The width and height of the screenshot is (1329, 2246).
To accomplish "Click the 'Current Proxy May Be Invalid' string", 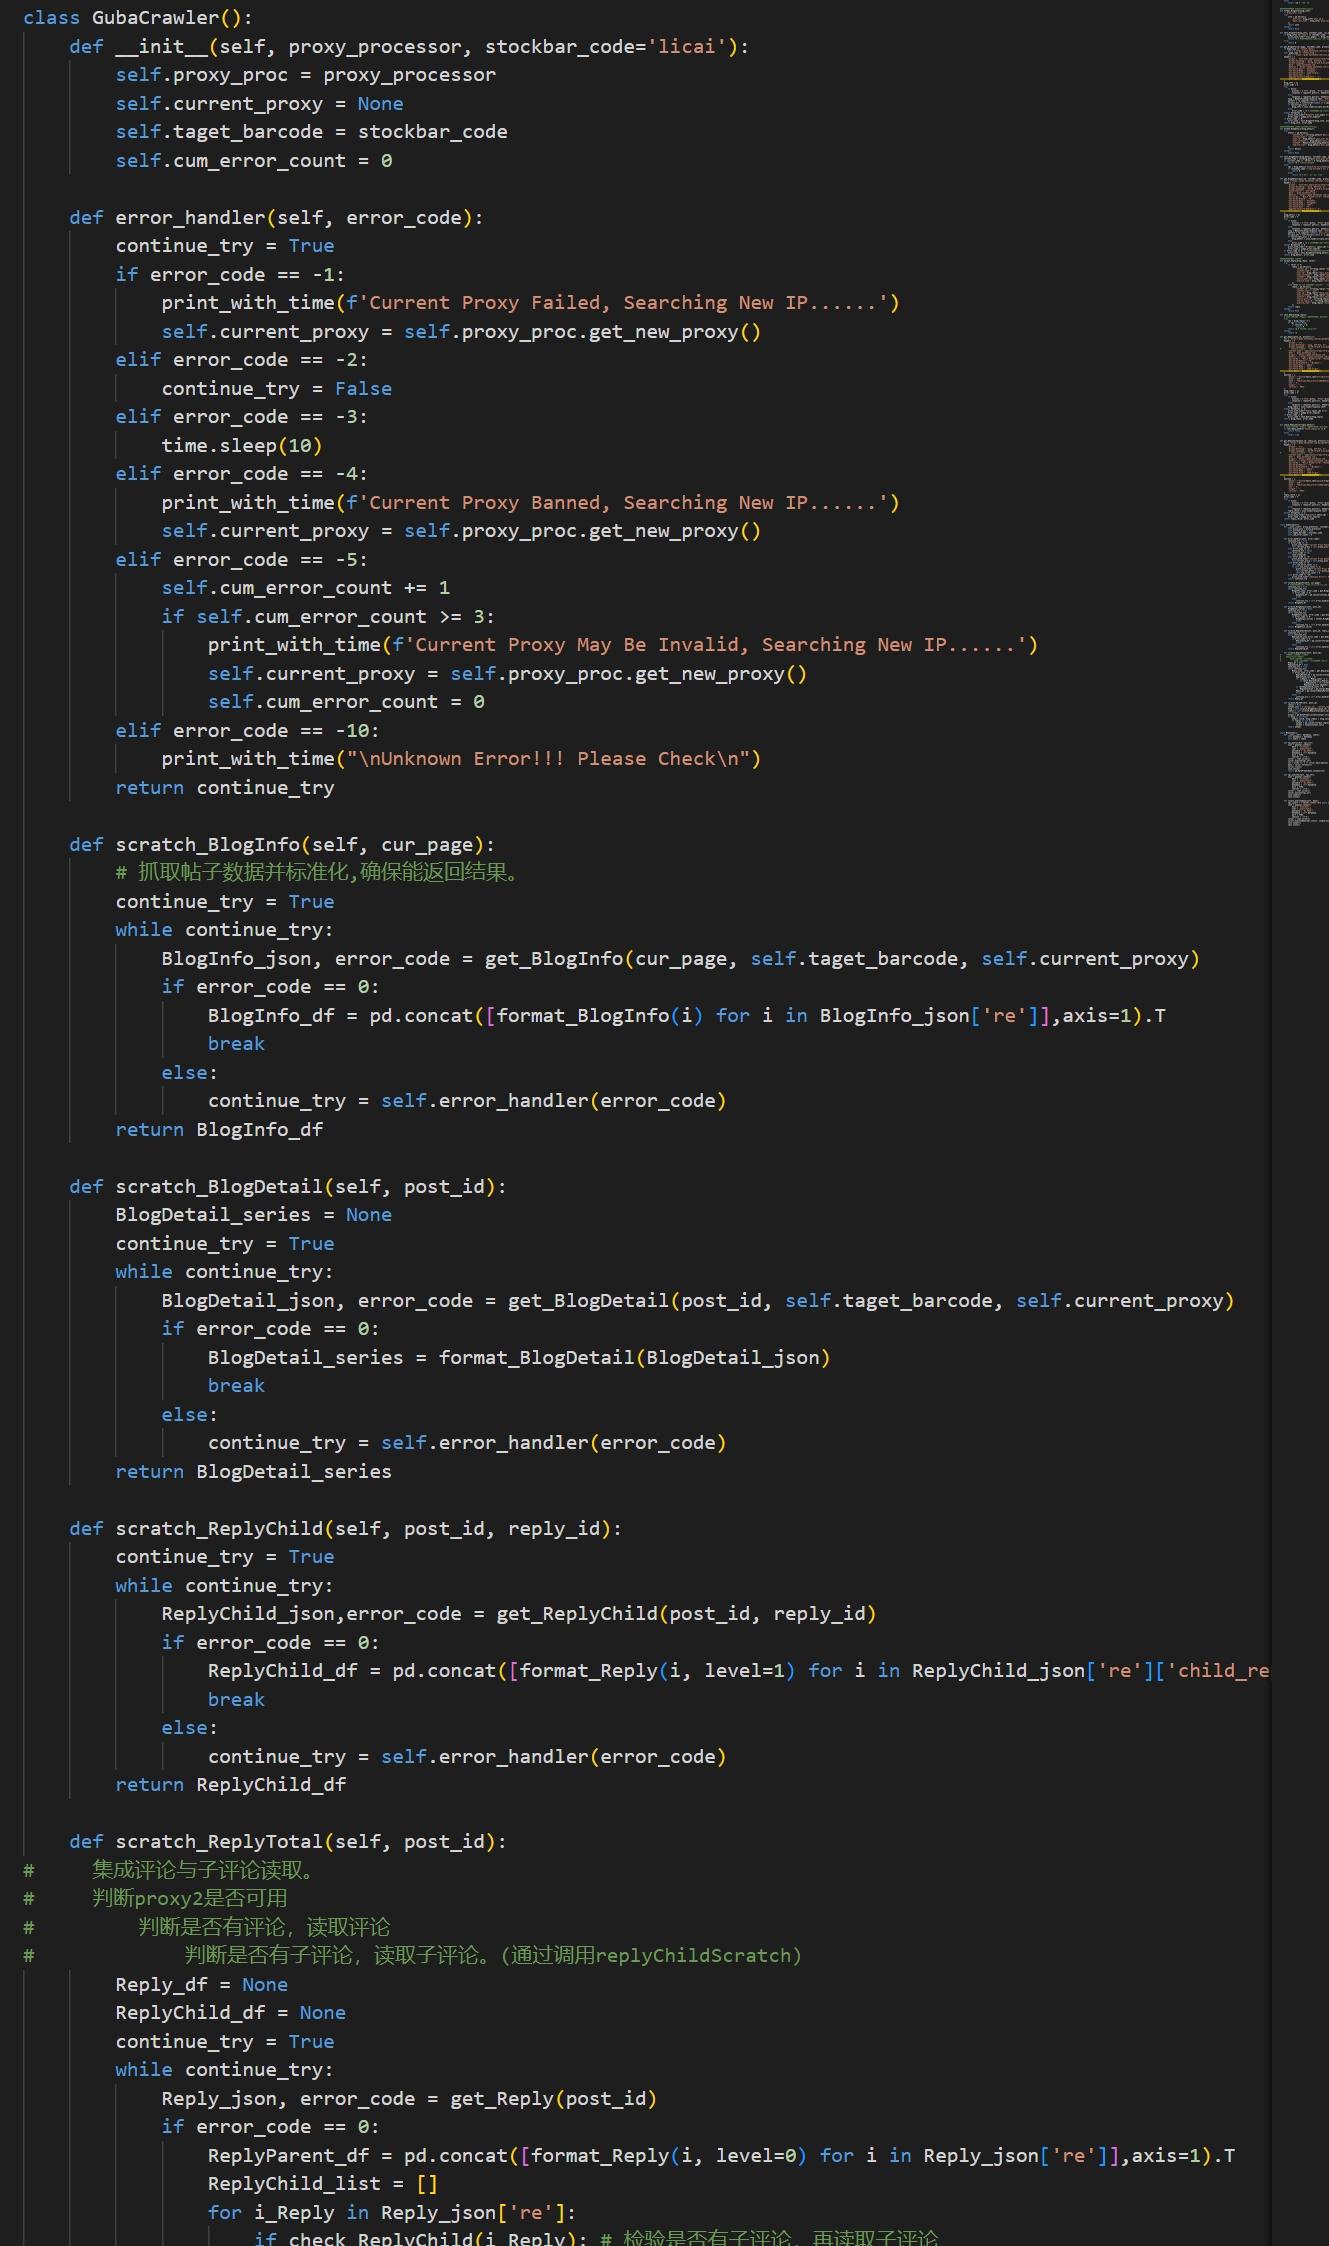I will (x=714, y=644).
